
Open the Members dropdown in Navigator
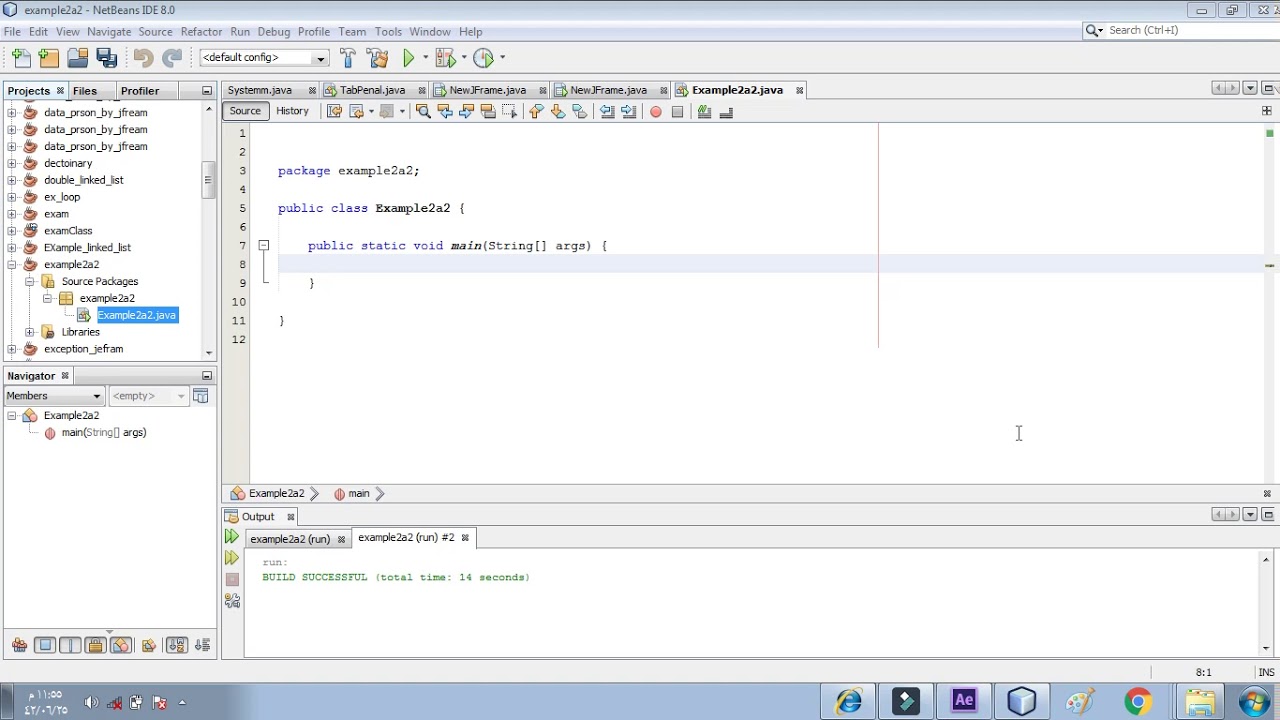(54, 396)
